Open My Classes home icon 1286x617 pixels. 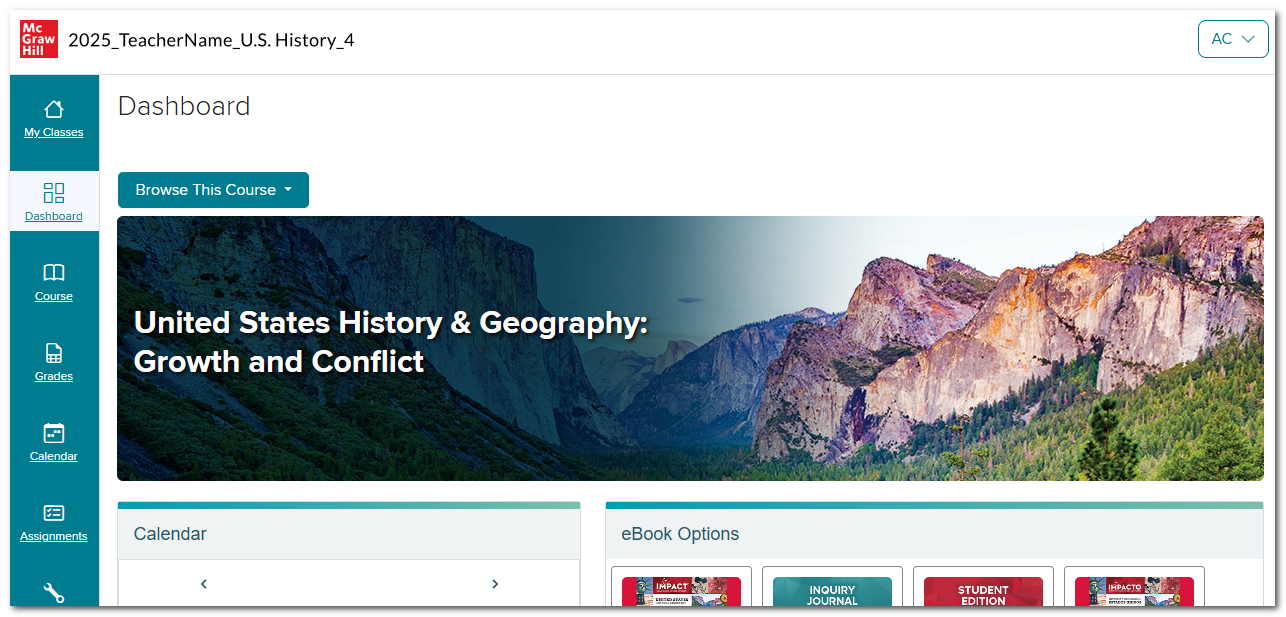tap(54, 108)
